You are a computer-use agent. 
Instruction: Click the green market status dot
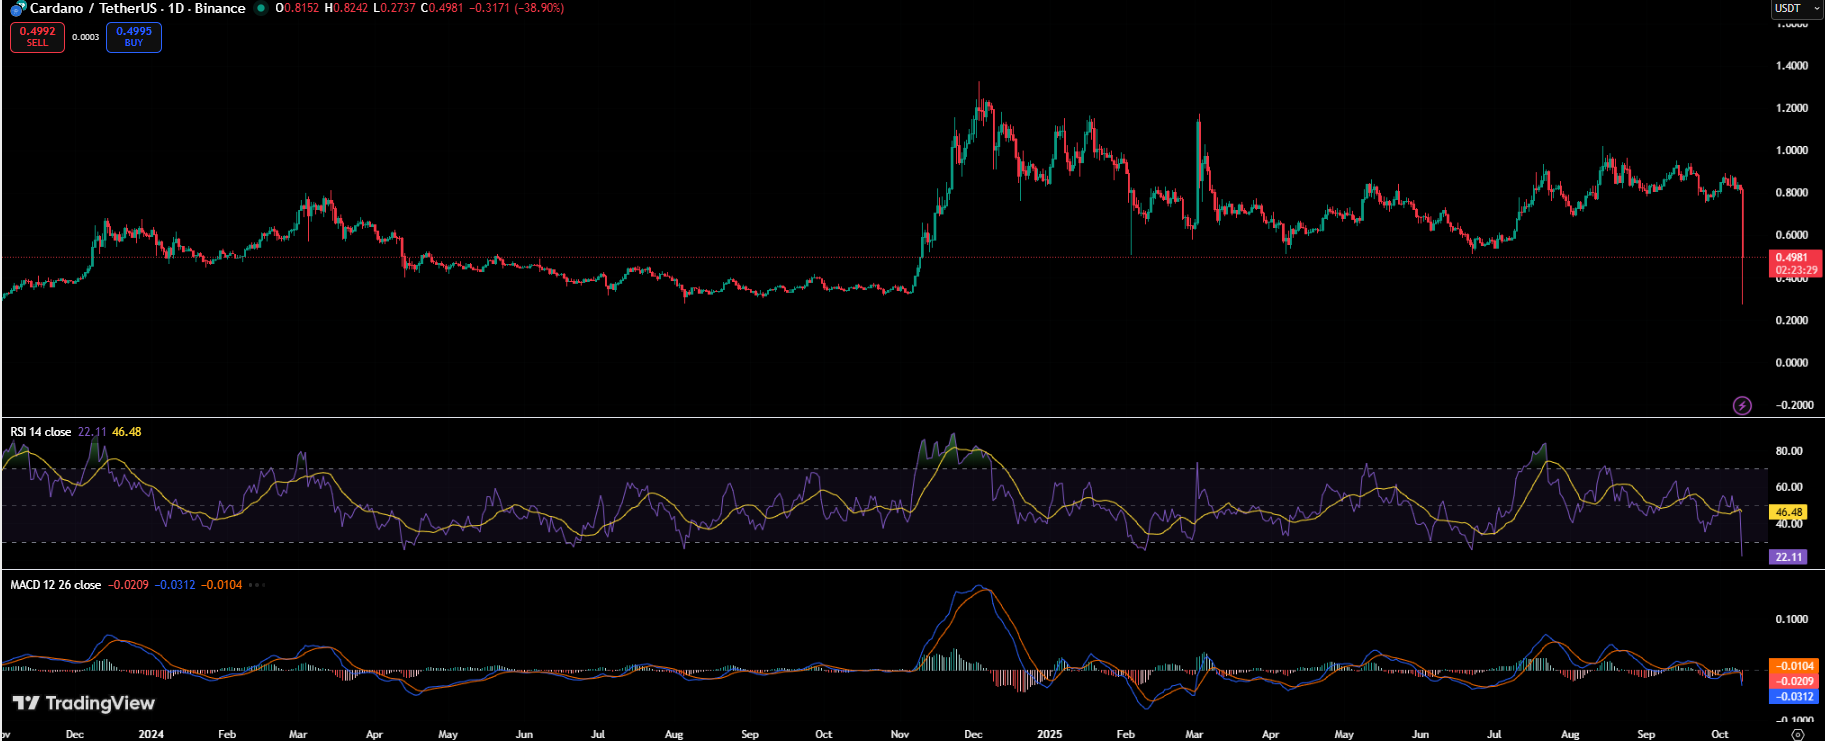[261, 9]
